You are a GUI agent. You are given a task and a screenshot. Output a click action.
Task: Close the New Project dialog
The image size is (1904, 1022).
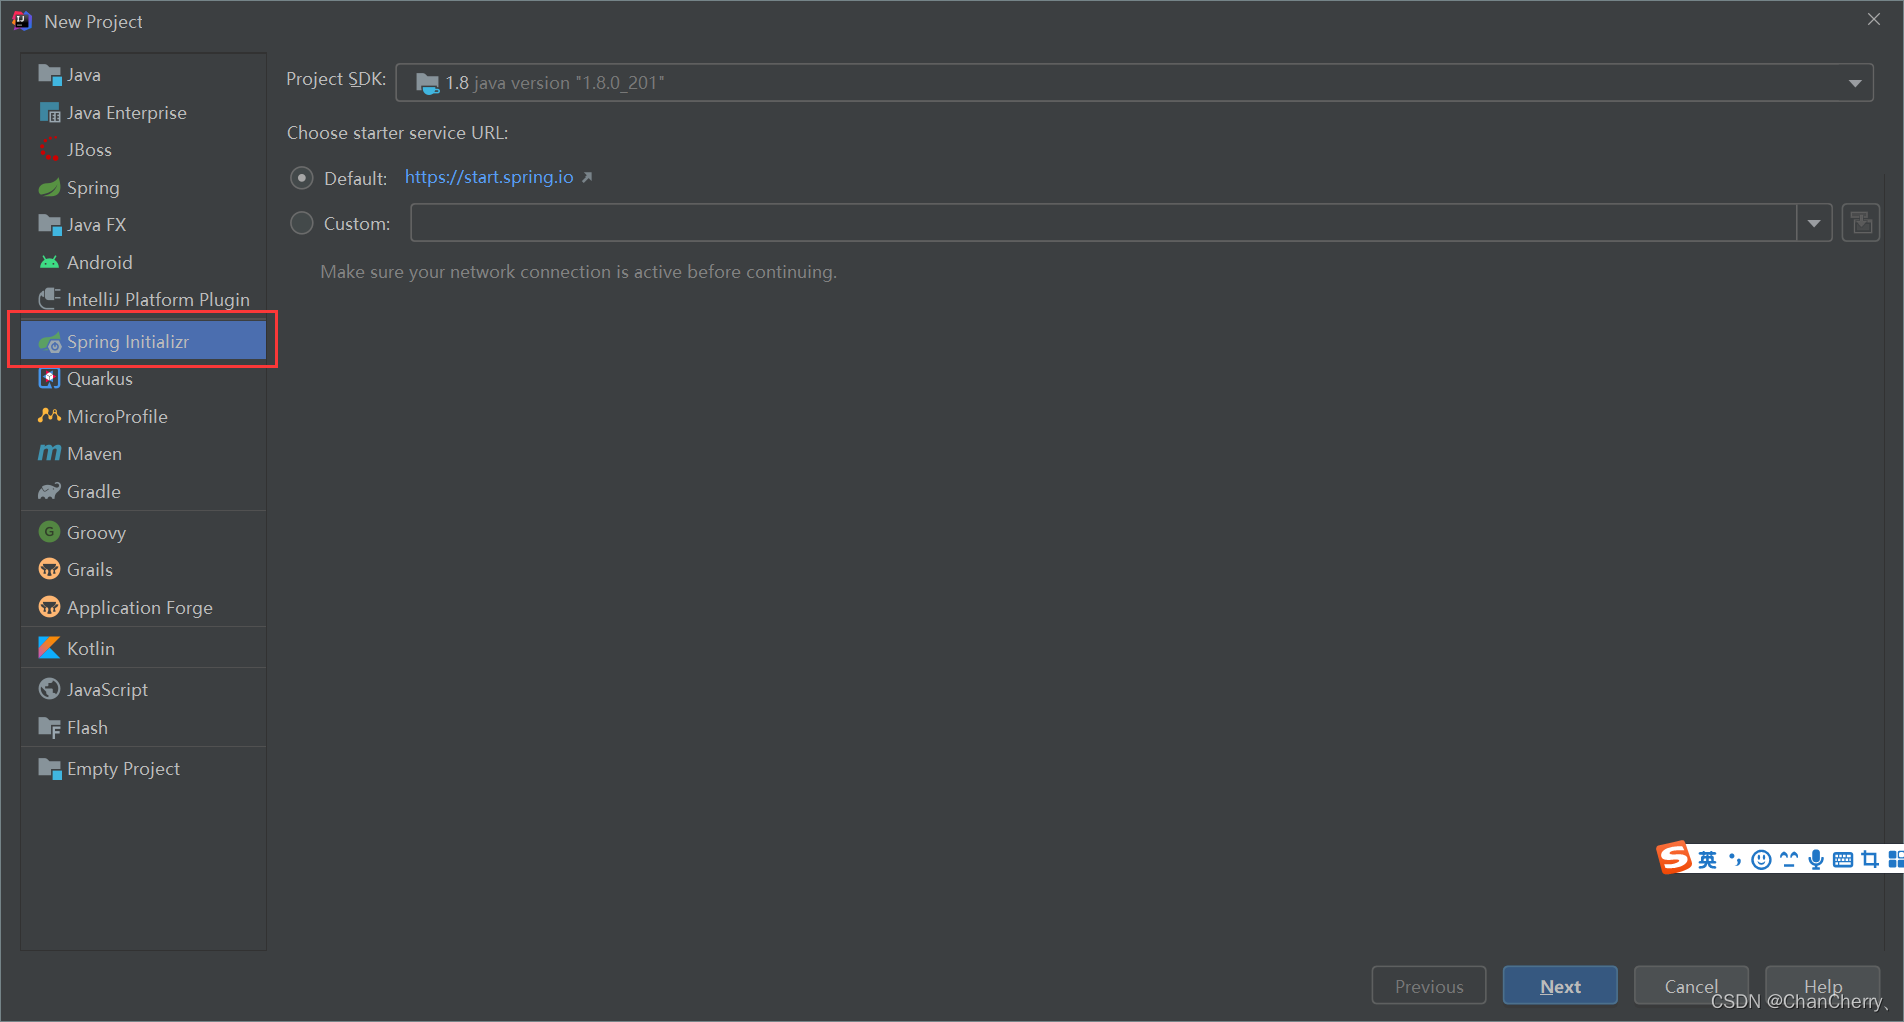[1874, 19]
